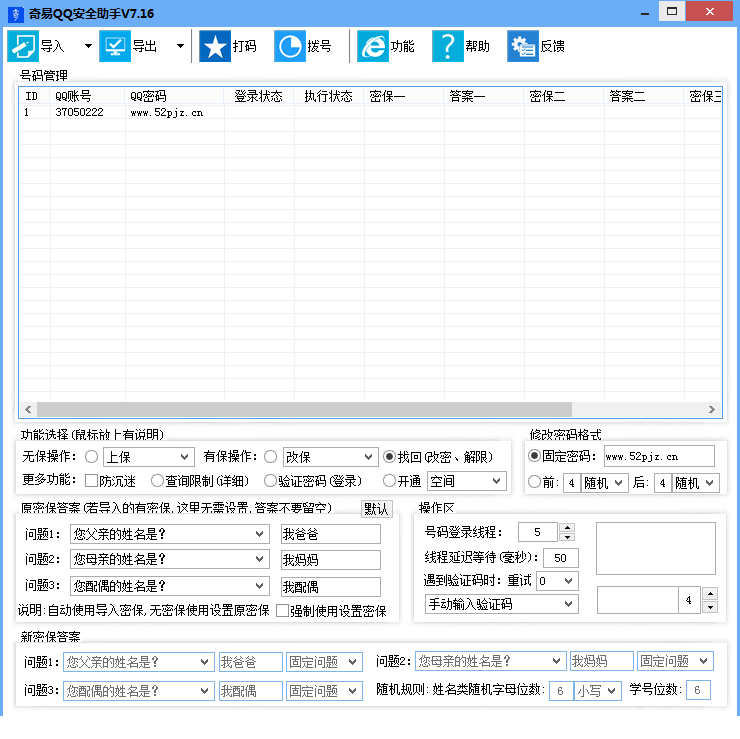
Task: Select the 开通 radio button
Action: (x=389, y=481)
